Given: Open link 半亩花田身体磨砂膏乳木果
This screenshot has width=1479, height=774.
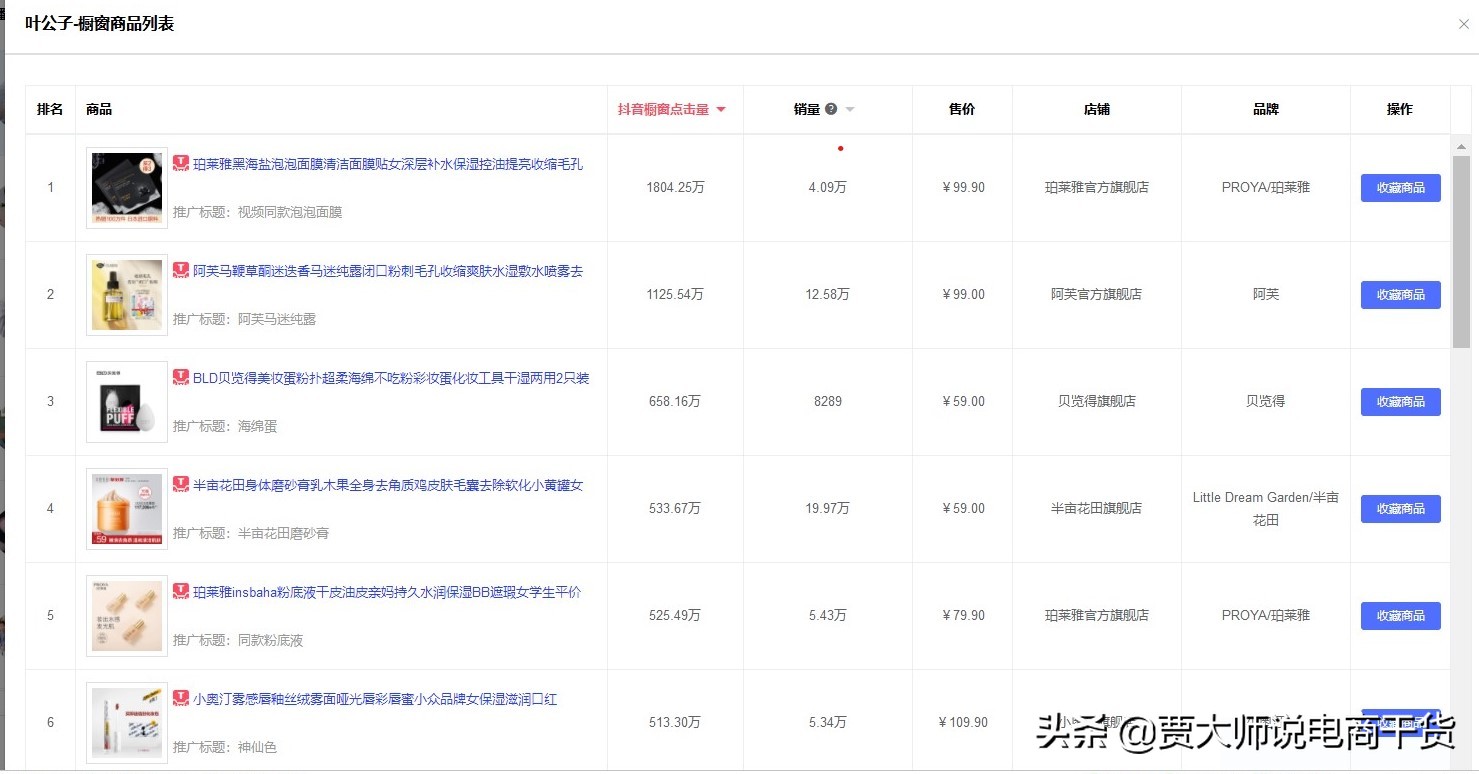Looking at the screenshot, I should [x=388, y=485].
